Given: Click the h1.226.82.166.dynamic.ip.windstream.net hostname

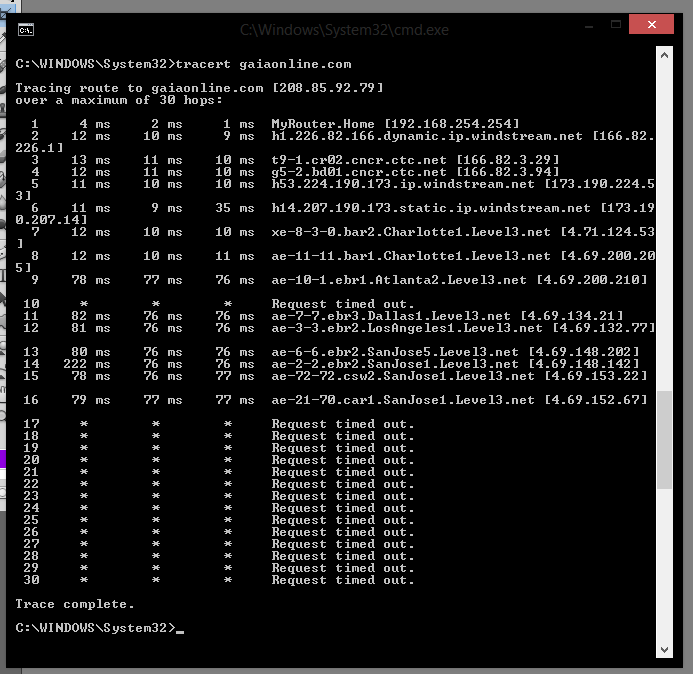Looking at the screenshot, I should pyautogui.click(x=426, y=136).
